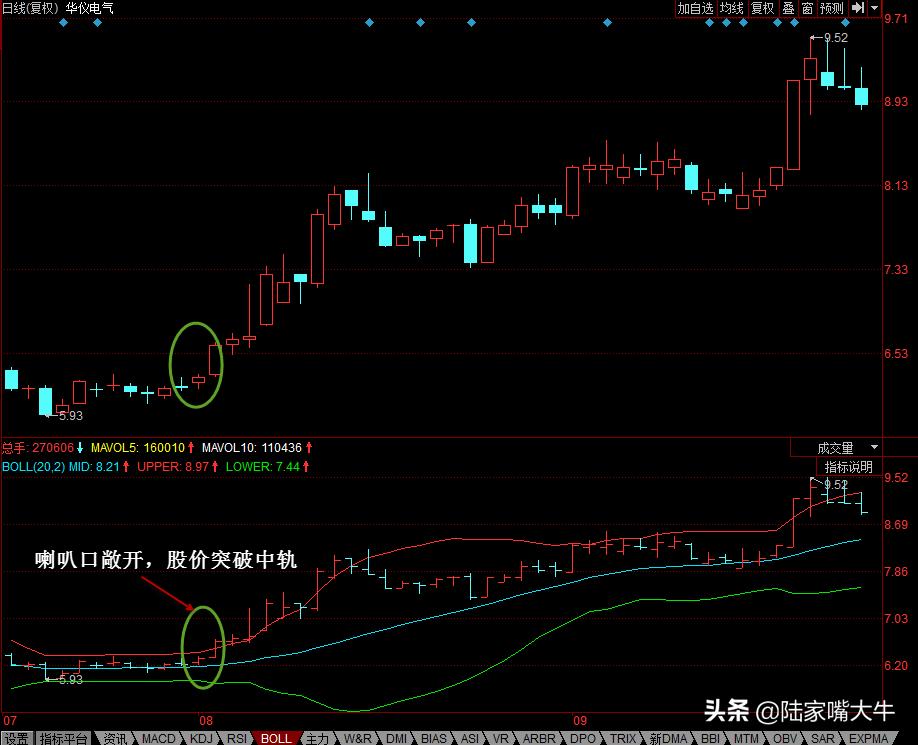918x745 pixels.
Task: Select the ASI indicator tab
Action: (x=470, y=738)
